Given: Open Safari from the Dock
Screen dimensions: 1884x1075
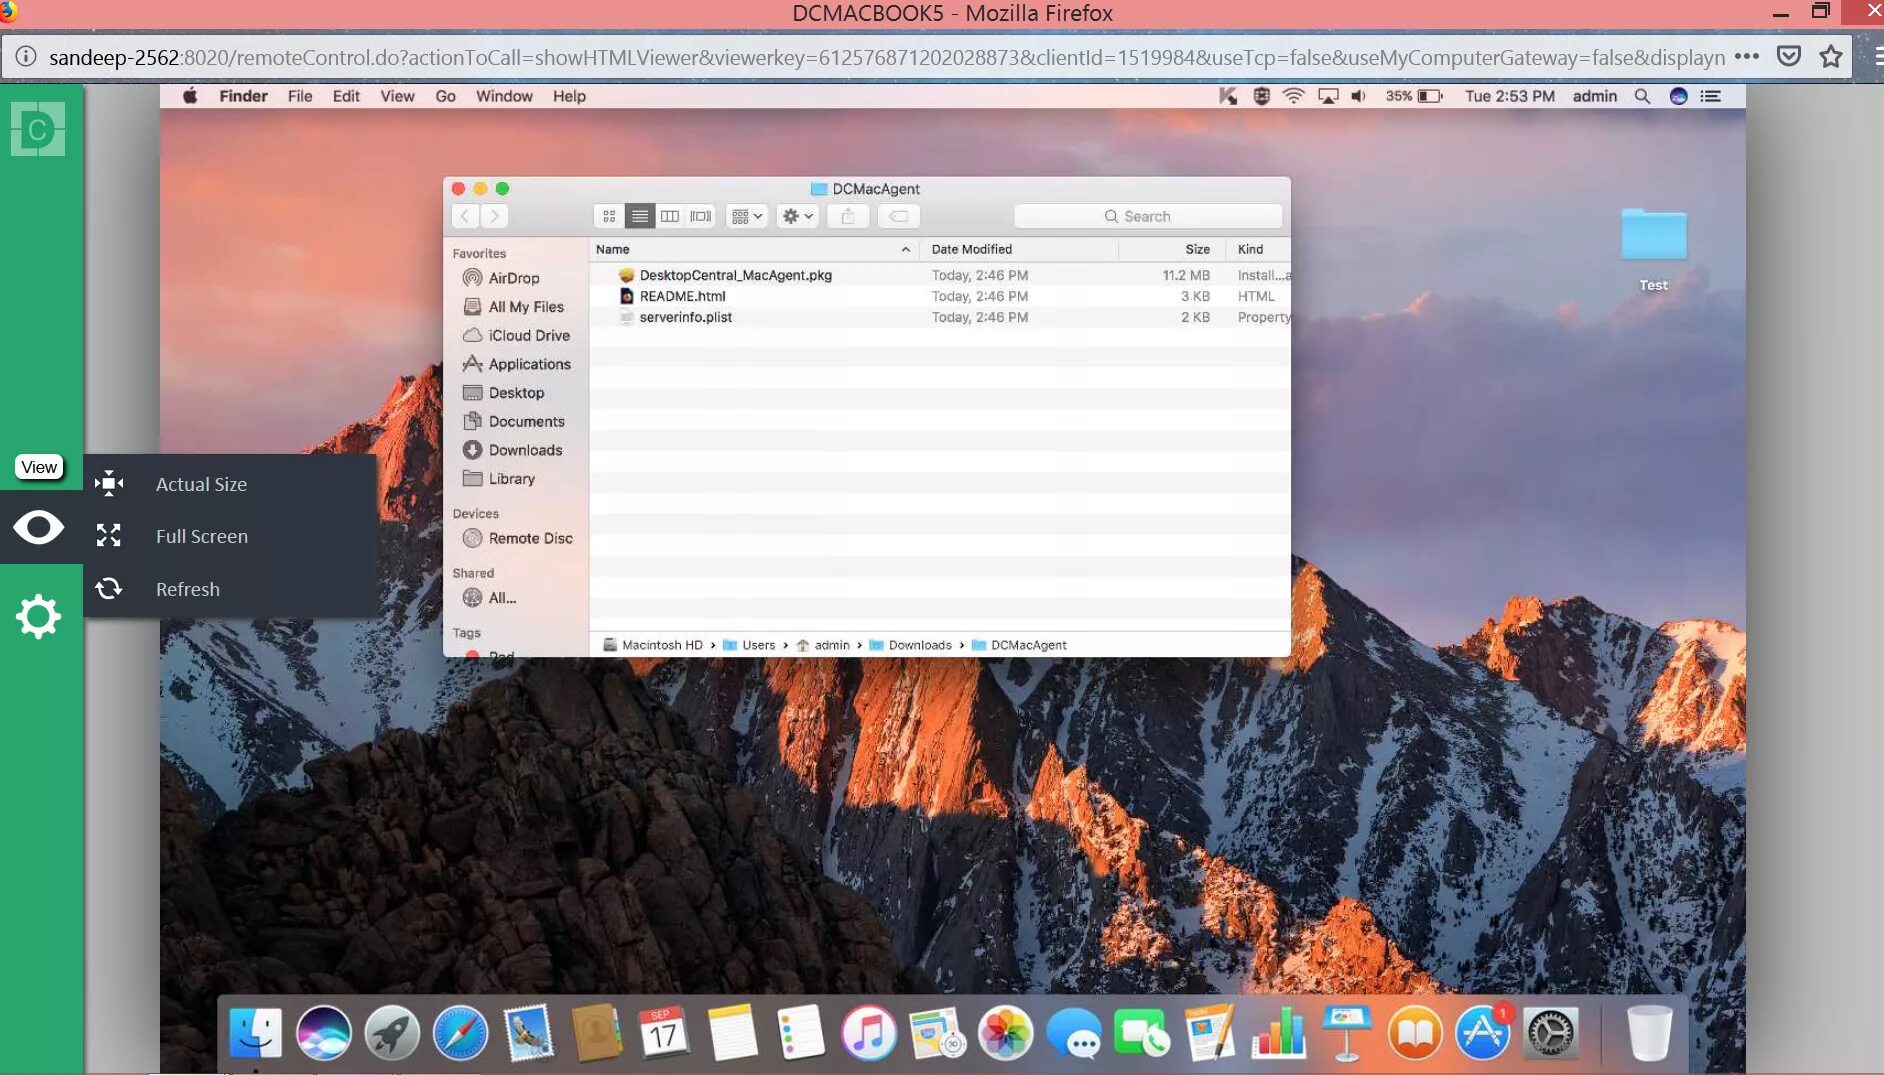Looking at the screenshot, I should click(x=460, y=1033).
